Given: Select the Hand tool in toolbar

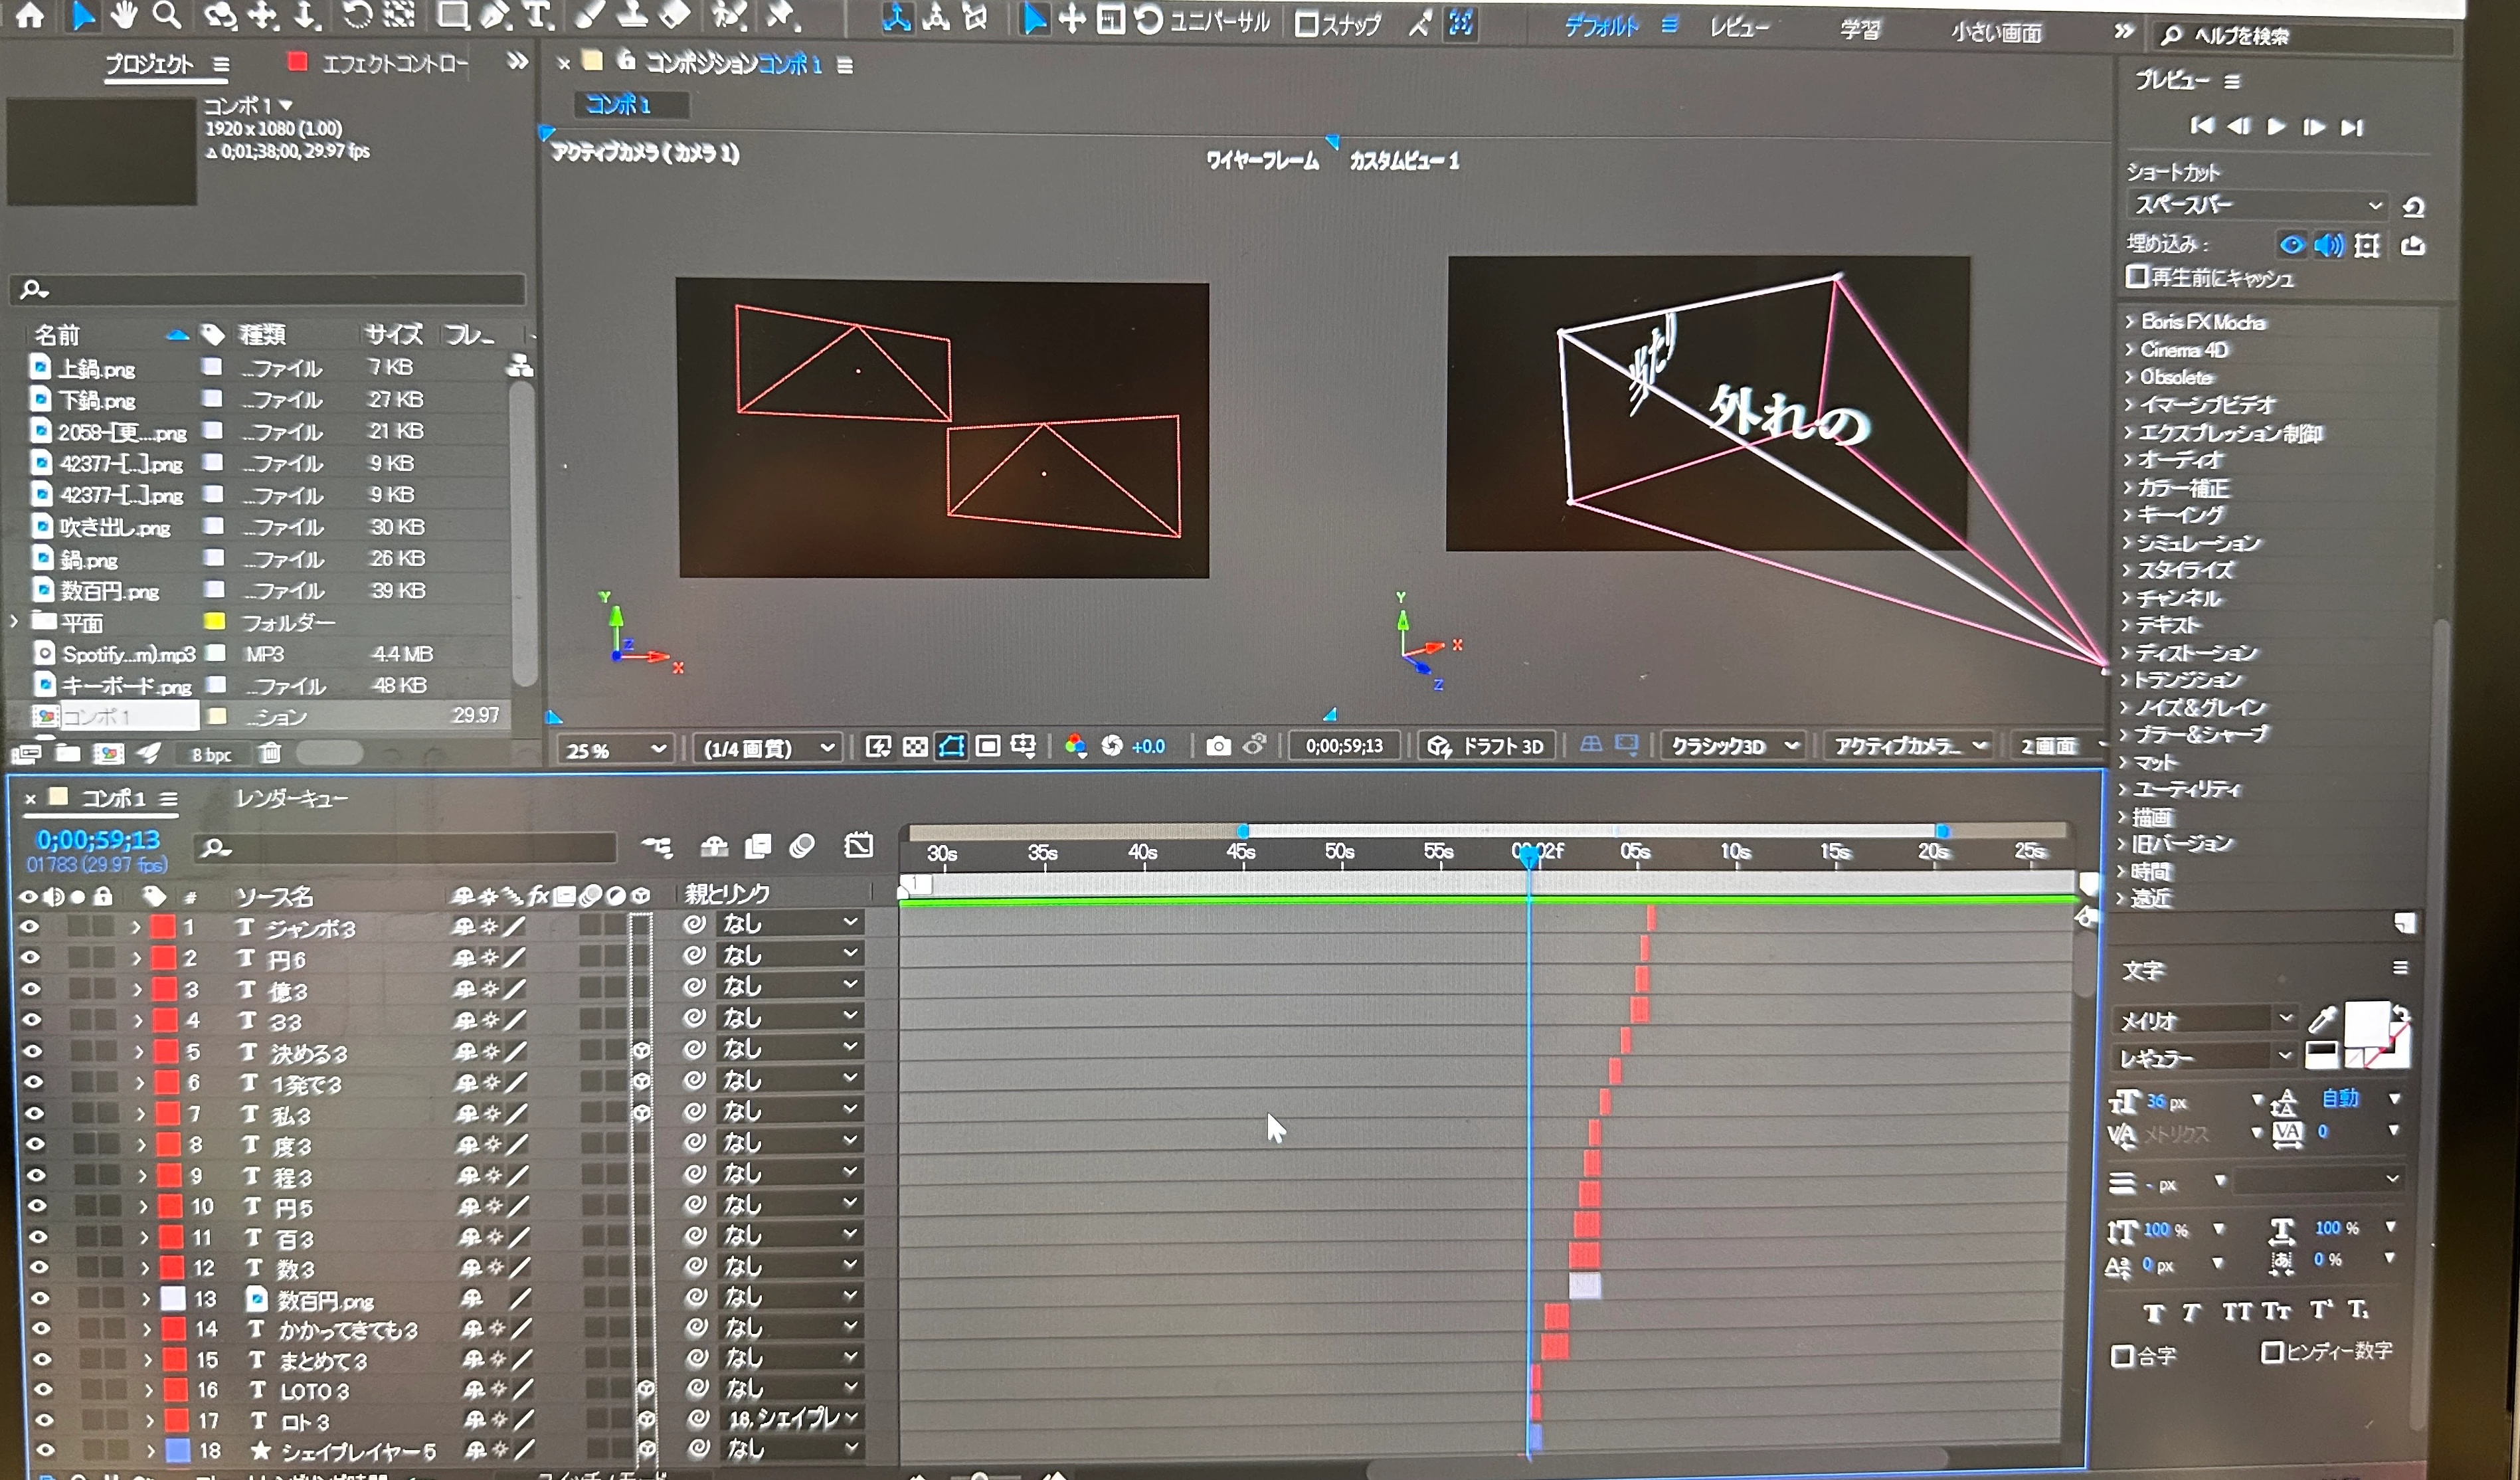Looking at the screenshot, I should pos(123,16).
